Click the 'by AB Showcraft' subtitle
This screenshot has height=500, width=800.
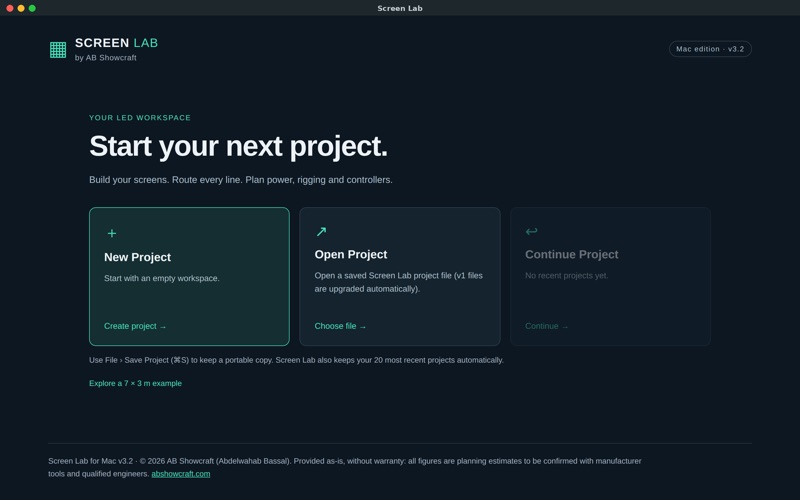pyautogui.click(x=106, y=58)
